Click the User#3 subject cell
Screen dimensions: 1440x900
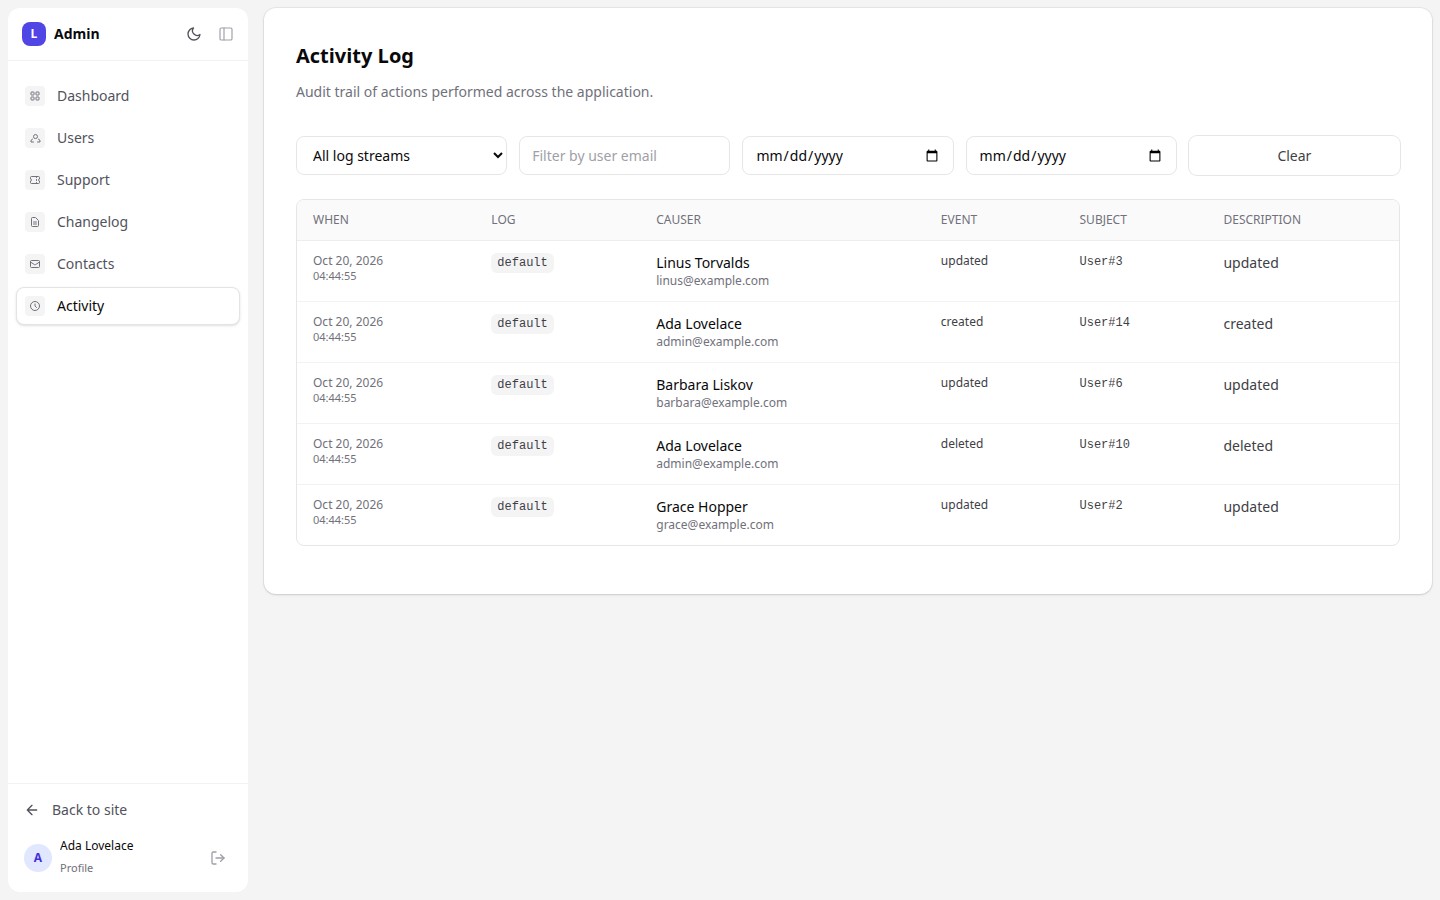[1101, 261]
